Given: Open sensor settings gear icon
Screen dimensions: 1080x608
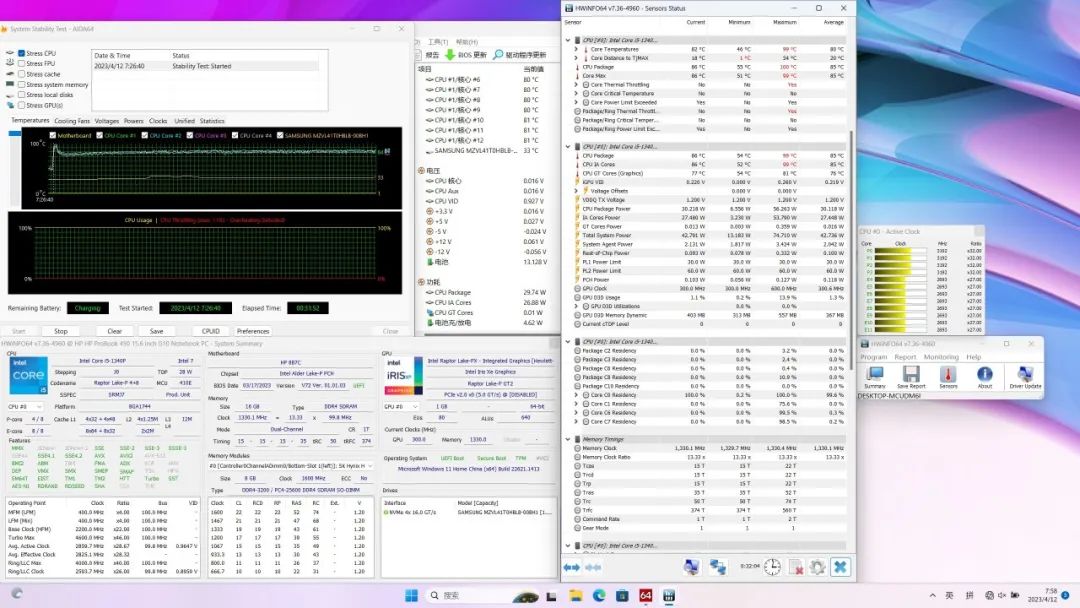Looking at the screenshot, I should point(818,567).
